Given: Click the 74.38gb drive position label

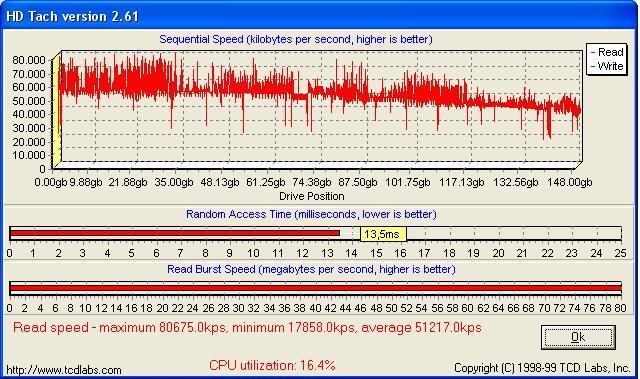Looking at the screenshot, I should click(312, 182).
